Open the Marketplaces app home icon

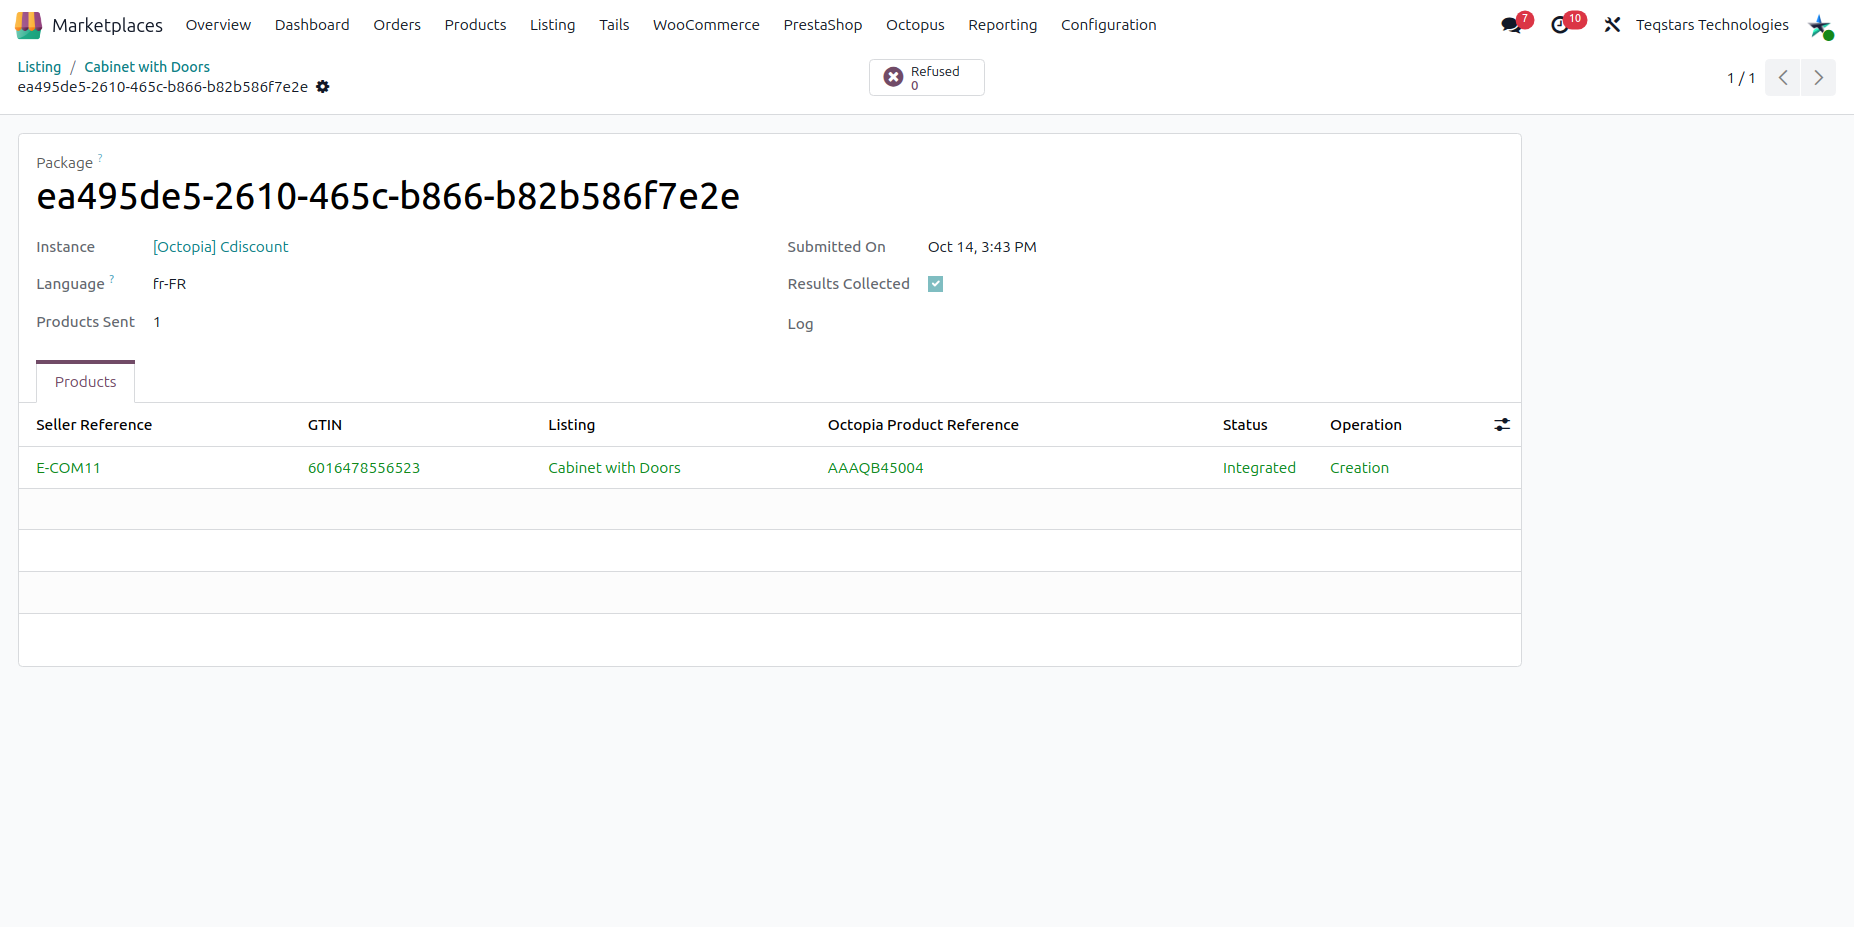[28, 25]
